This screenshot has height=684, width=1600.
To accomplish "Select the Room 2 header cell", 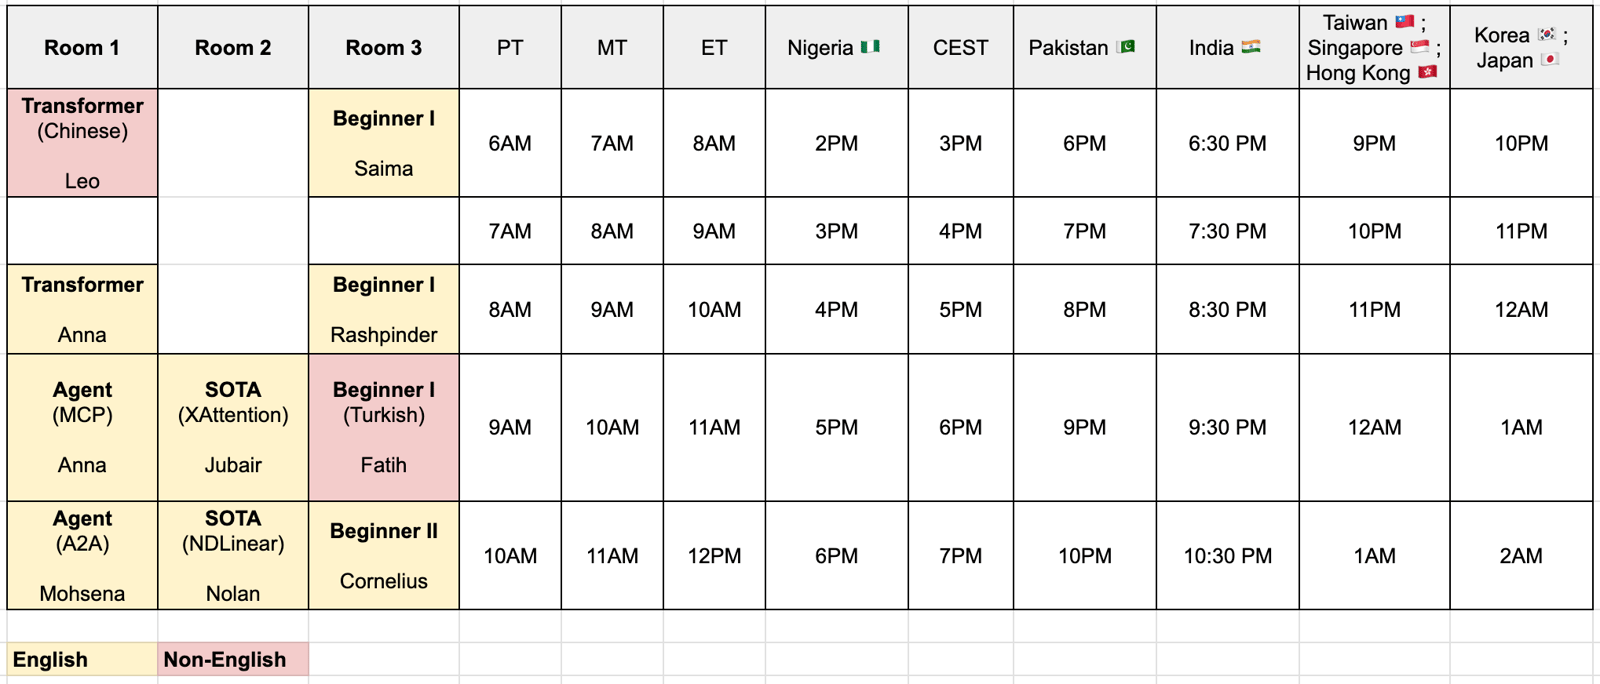I will pyautogui.click(x=233, y=47).
